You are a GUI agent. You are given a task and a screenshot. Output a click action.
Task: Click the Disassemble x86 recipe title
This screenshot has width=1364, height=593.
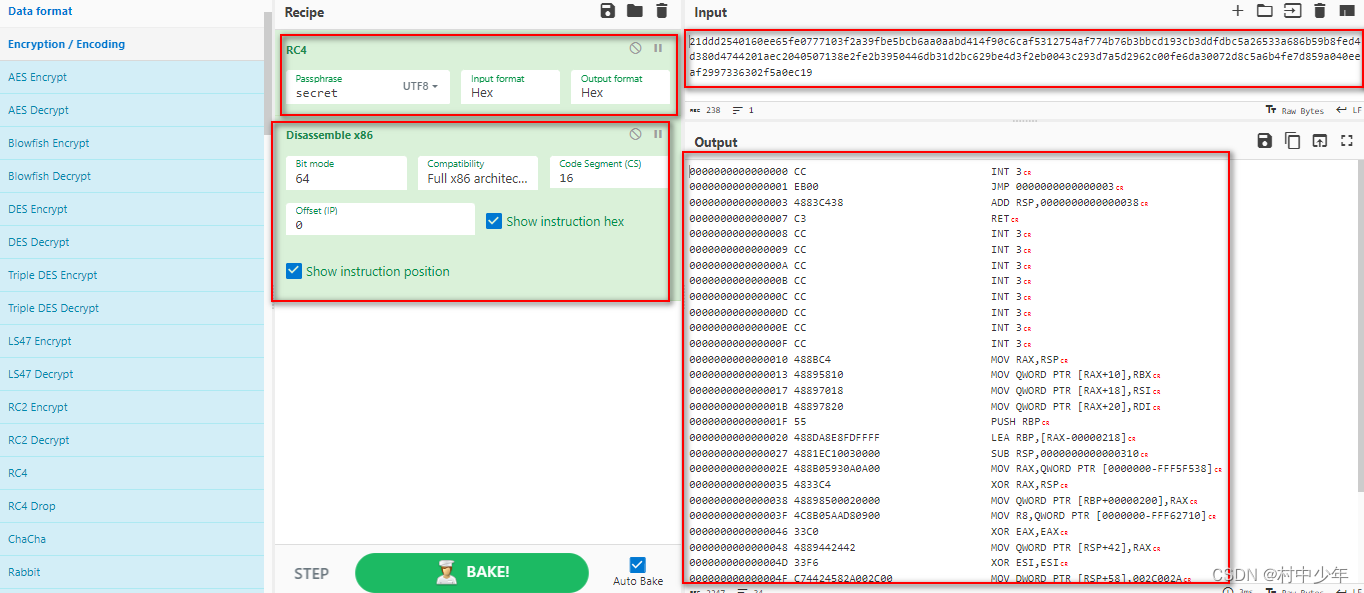click(329, 135)
